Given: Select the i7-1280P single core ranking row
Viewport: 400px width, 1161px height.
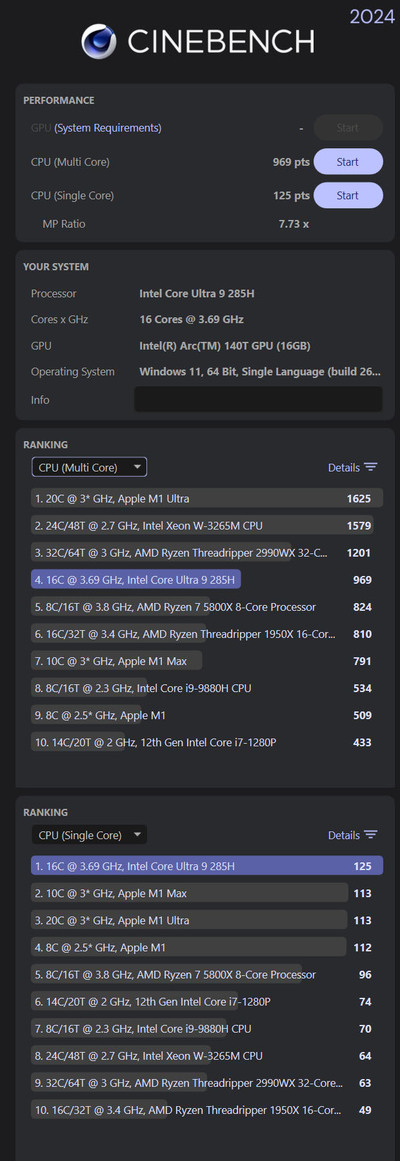Looking at the screenshot, I should 207,1001.
